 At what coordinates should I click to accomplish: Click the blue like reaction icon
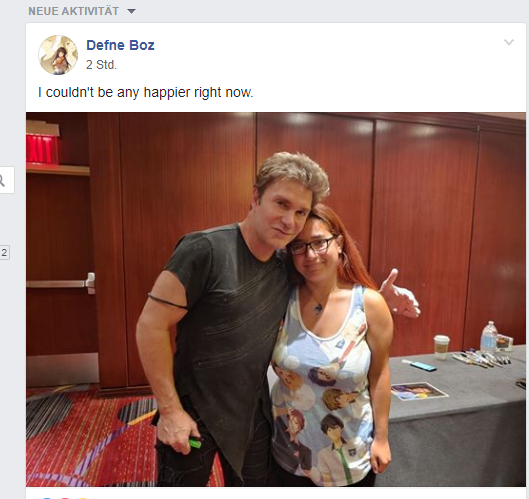click(47, 498)
